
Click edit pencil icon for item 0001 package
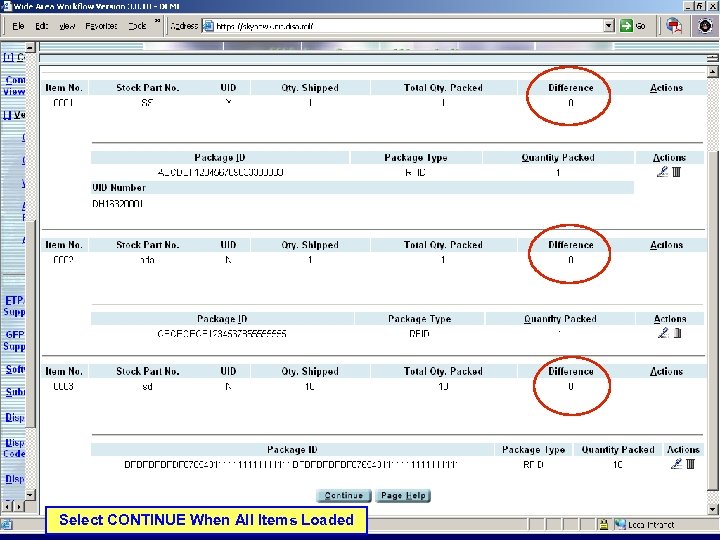(x=662, y=172)
